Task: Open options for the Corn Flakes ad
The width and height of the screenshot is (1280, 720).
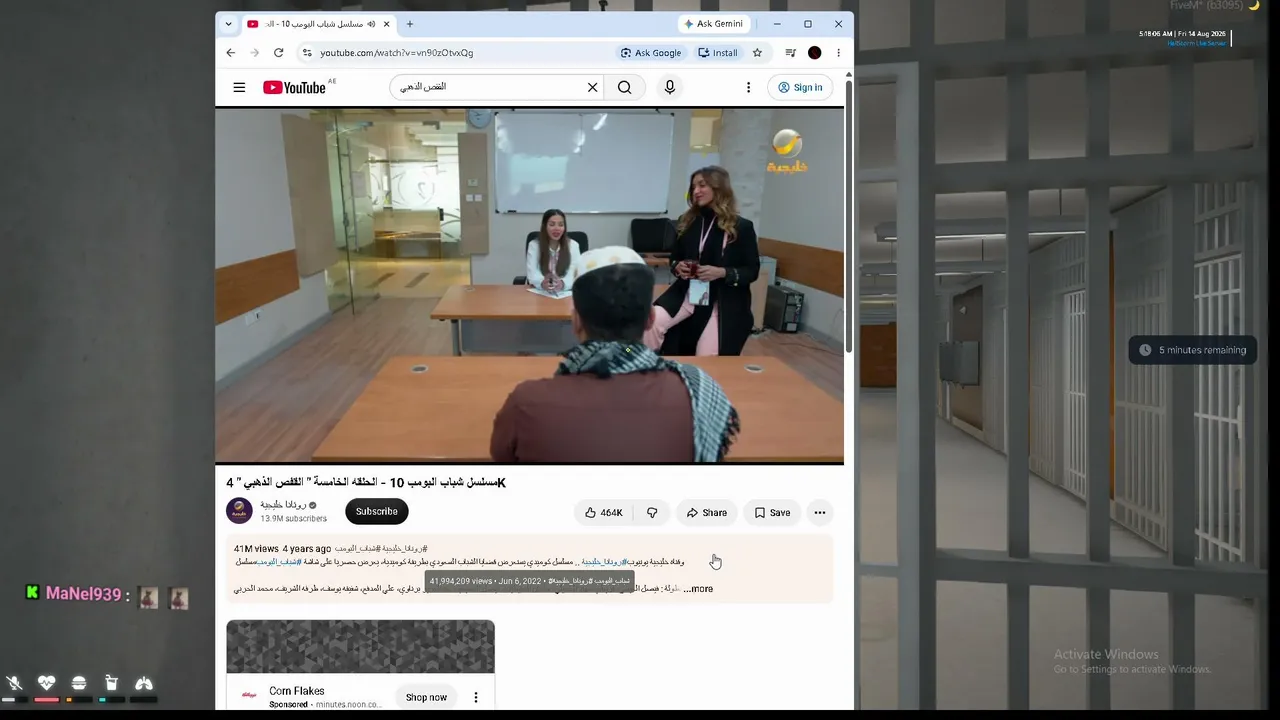Action: 476,697
